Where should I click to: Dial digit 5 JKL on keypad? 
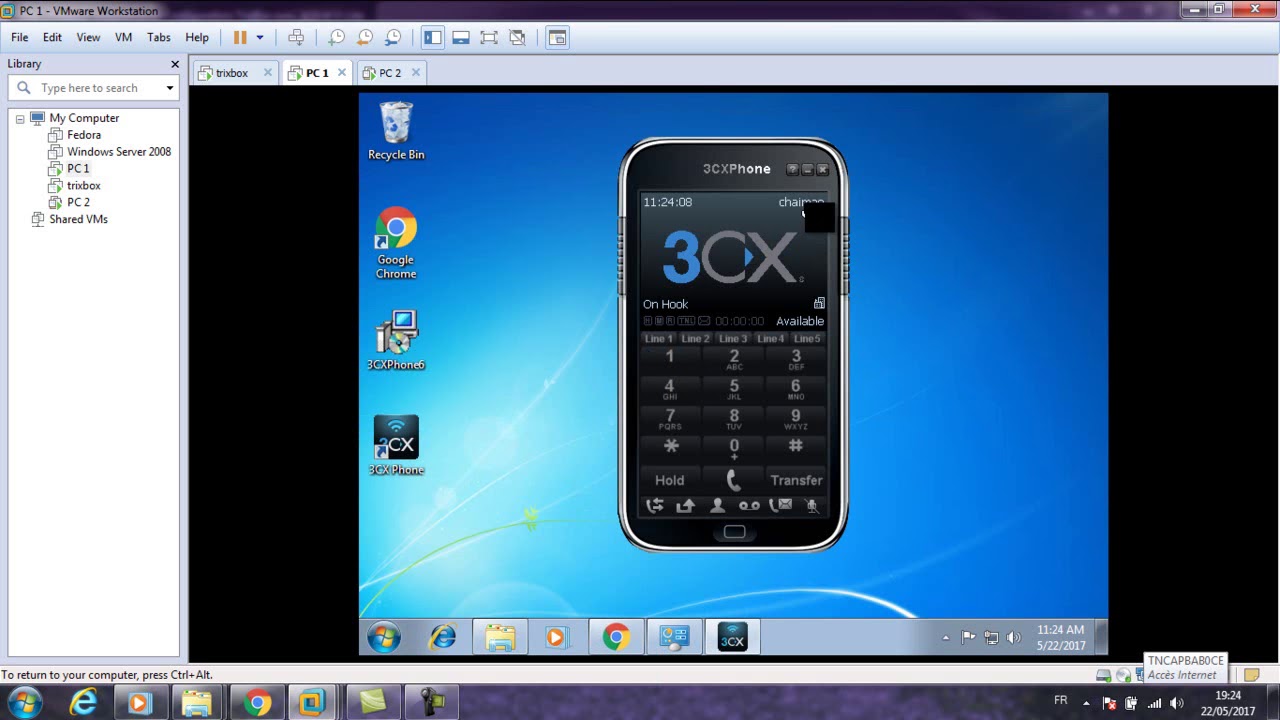coord(734,389)
